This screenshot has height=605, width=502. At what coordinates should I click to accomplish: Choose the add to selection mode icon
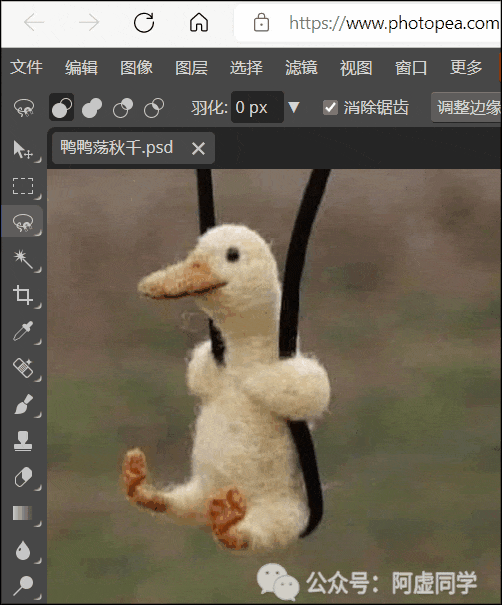(x=92, y=108)
